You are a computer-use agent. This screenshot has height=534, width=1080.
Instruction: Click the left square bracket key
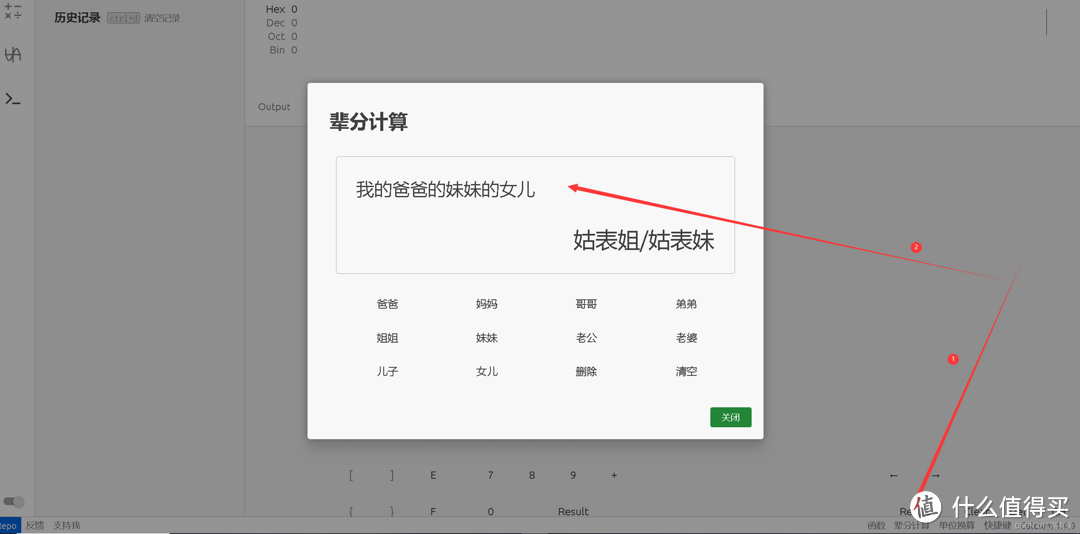pos(351,475)
